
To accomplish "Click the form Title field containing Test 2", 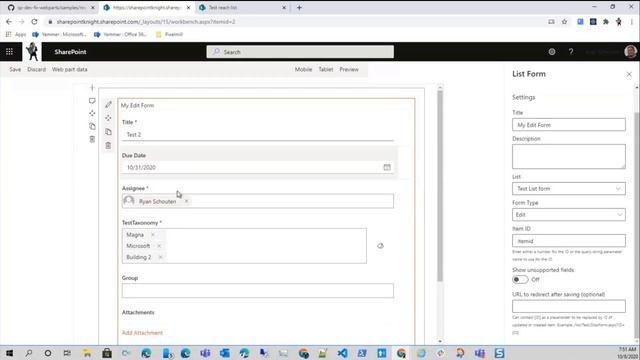I will 258,134.
